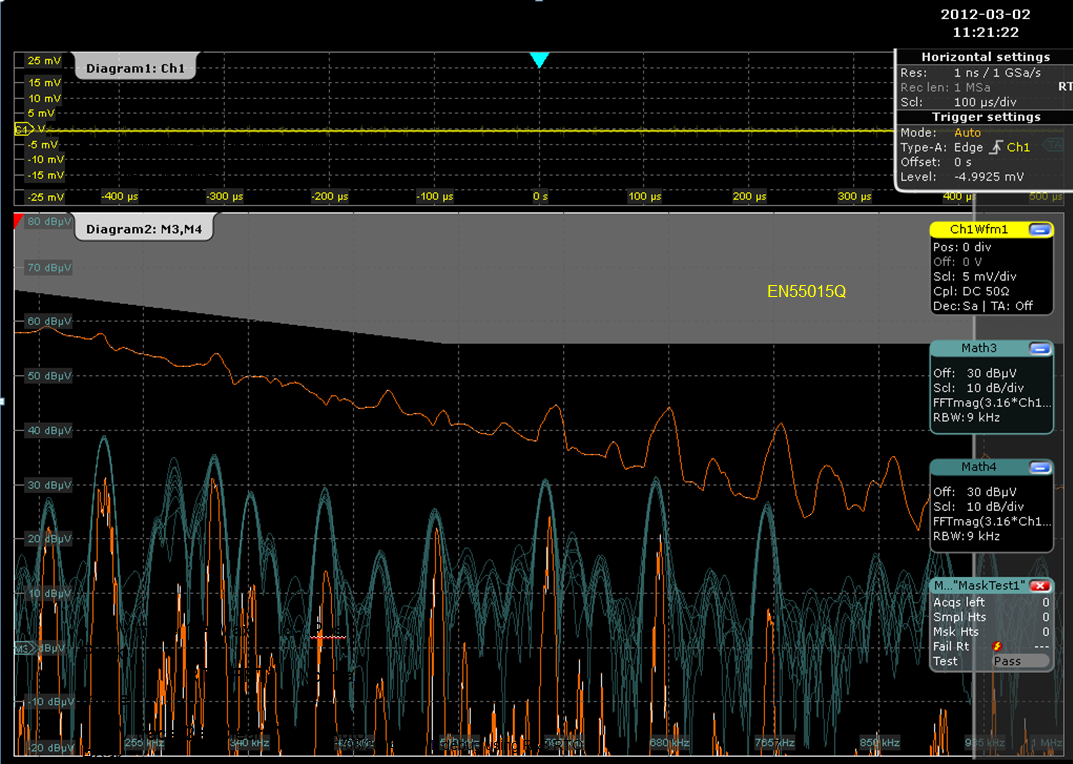The width and height of the screenshot is (1073, 764).
Task: Click the Fail Rt lightning icon
Action: [997, 646]
